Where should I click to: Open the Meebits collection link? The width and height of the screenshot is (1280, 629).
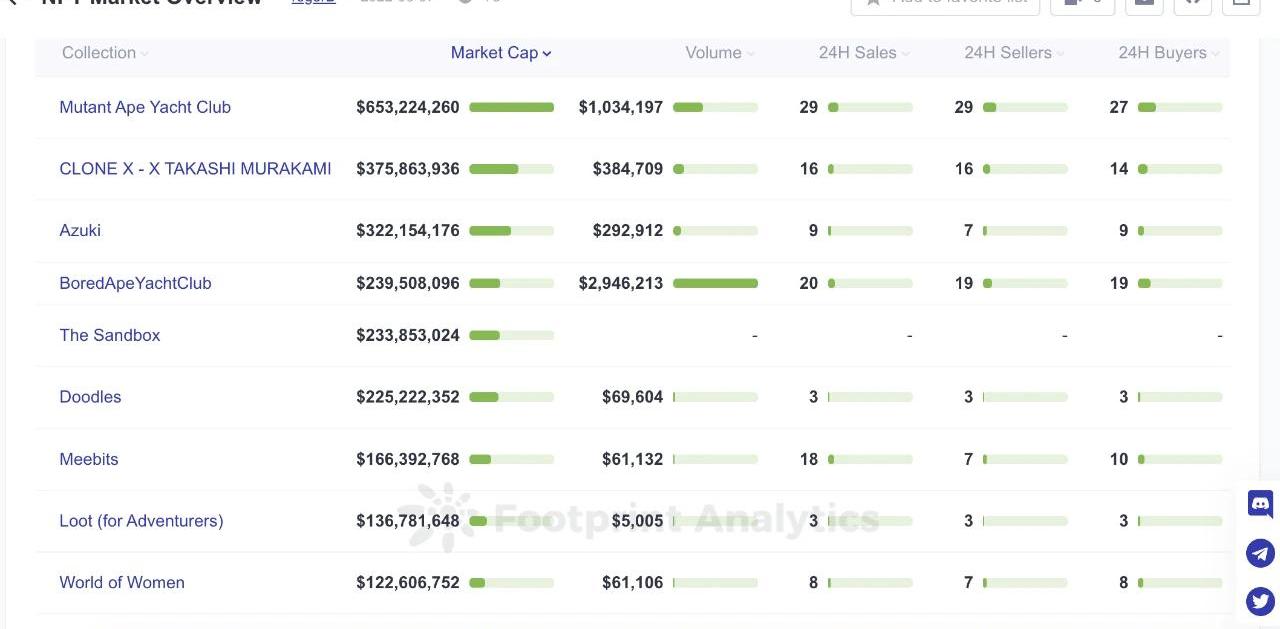click(89, 459)
